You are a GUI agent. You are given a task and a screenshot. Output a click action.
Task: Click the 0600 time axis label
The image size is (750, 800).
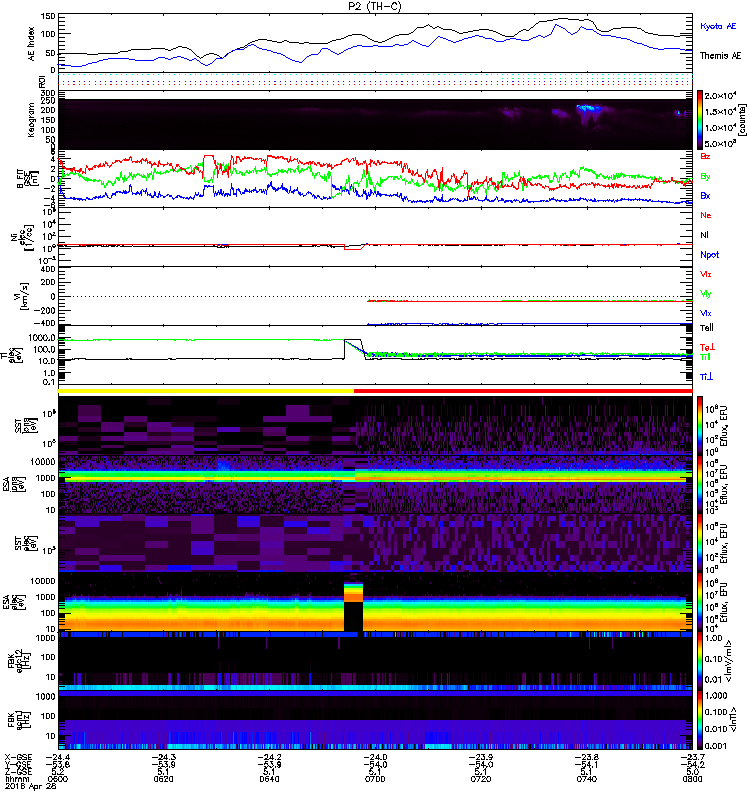tap(57, 779)
